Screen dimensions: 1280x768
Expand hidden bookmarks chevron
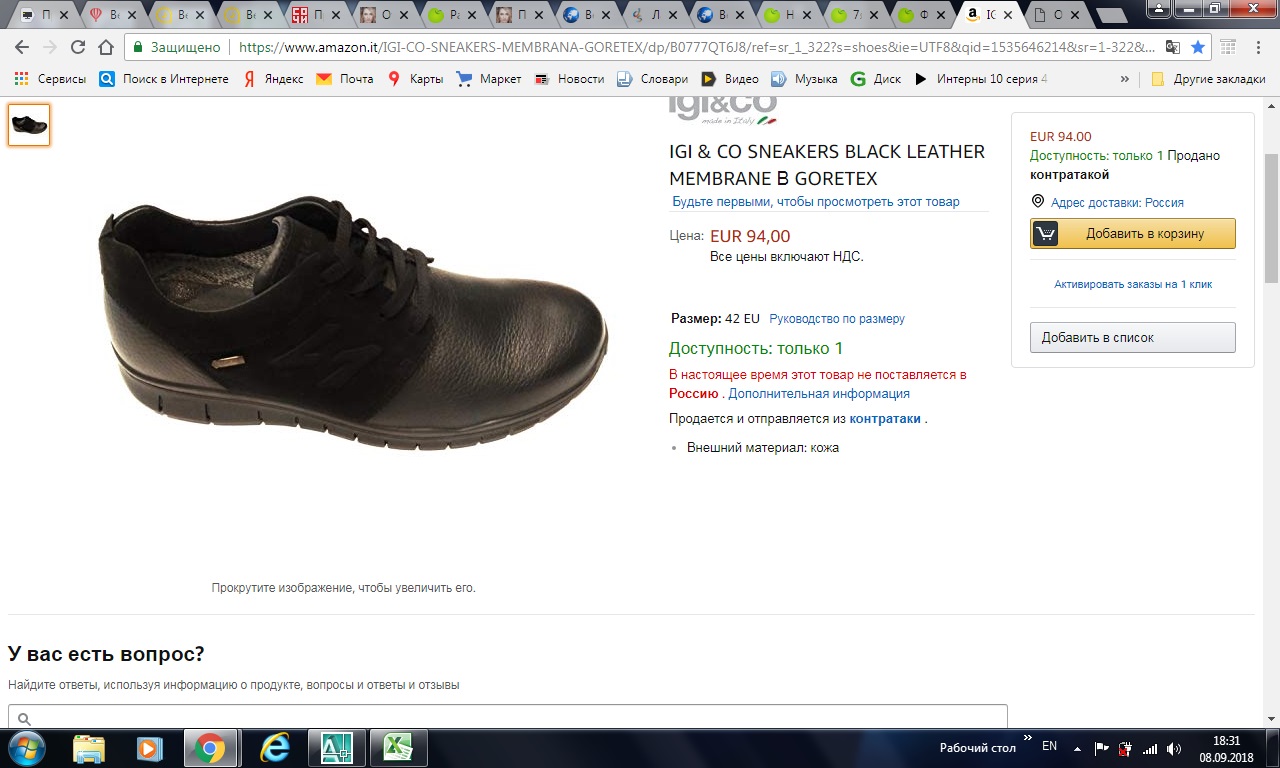(x=1125, y=79)
